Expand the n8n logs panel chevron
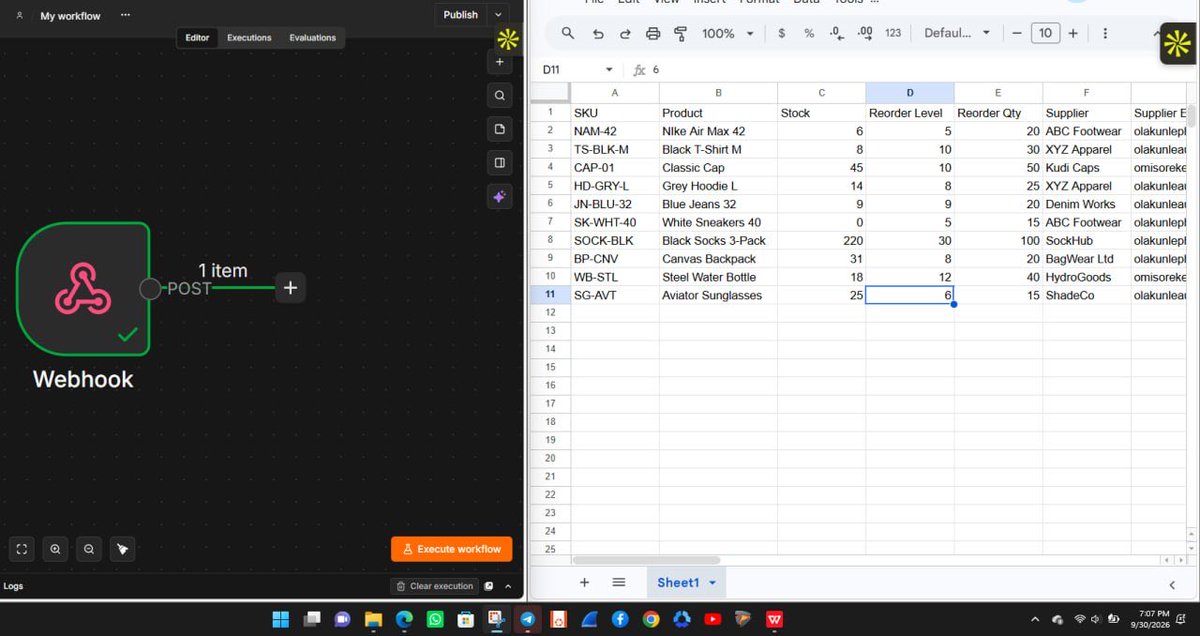Screen dimensions: 1200x636 click(508, 586)
